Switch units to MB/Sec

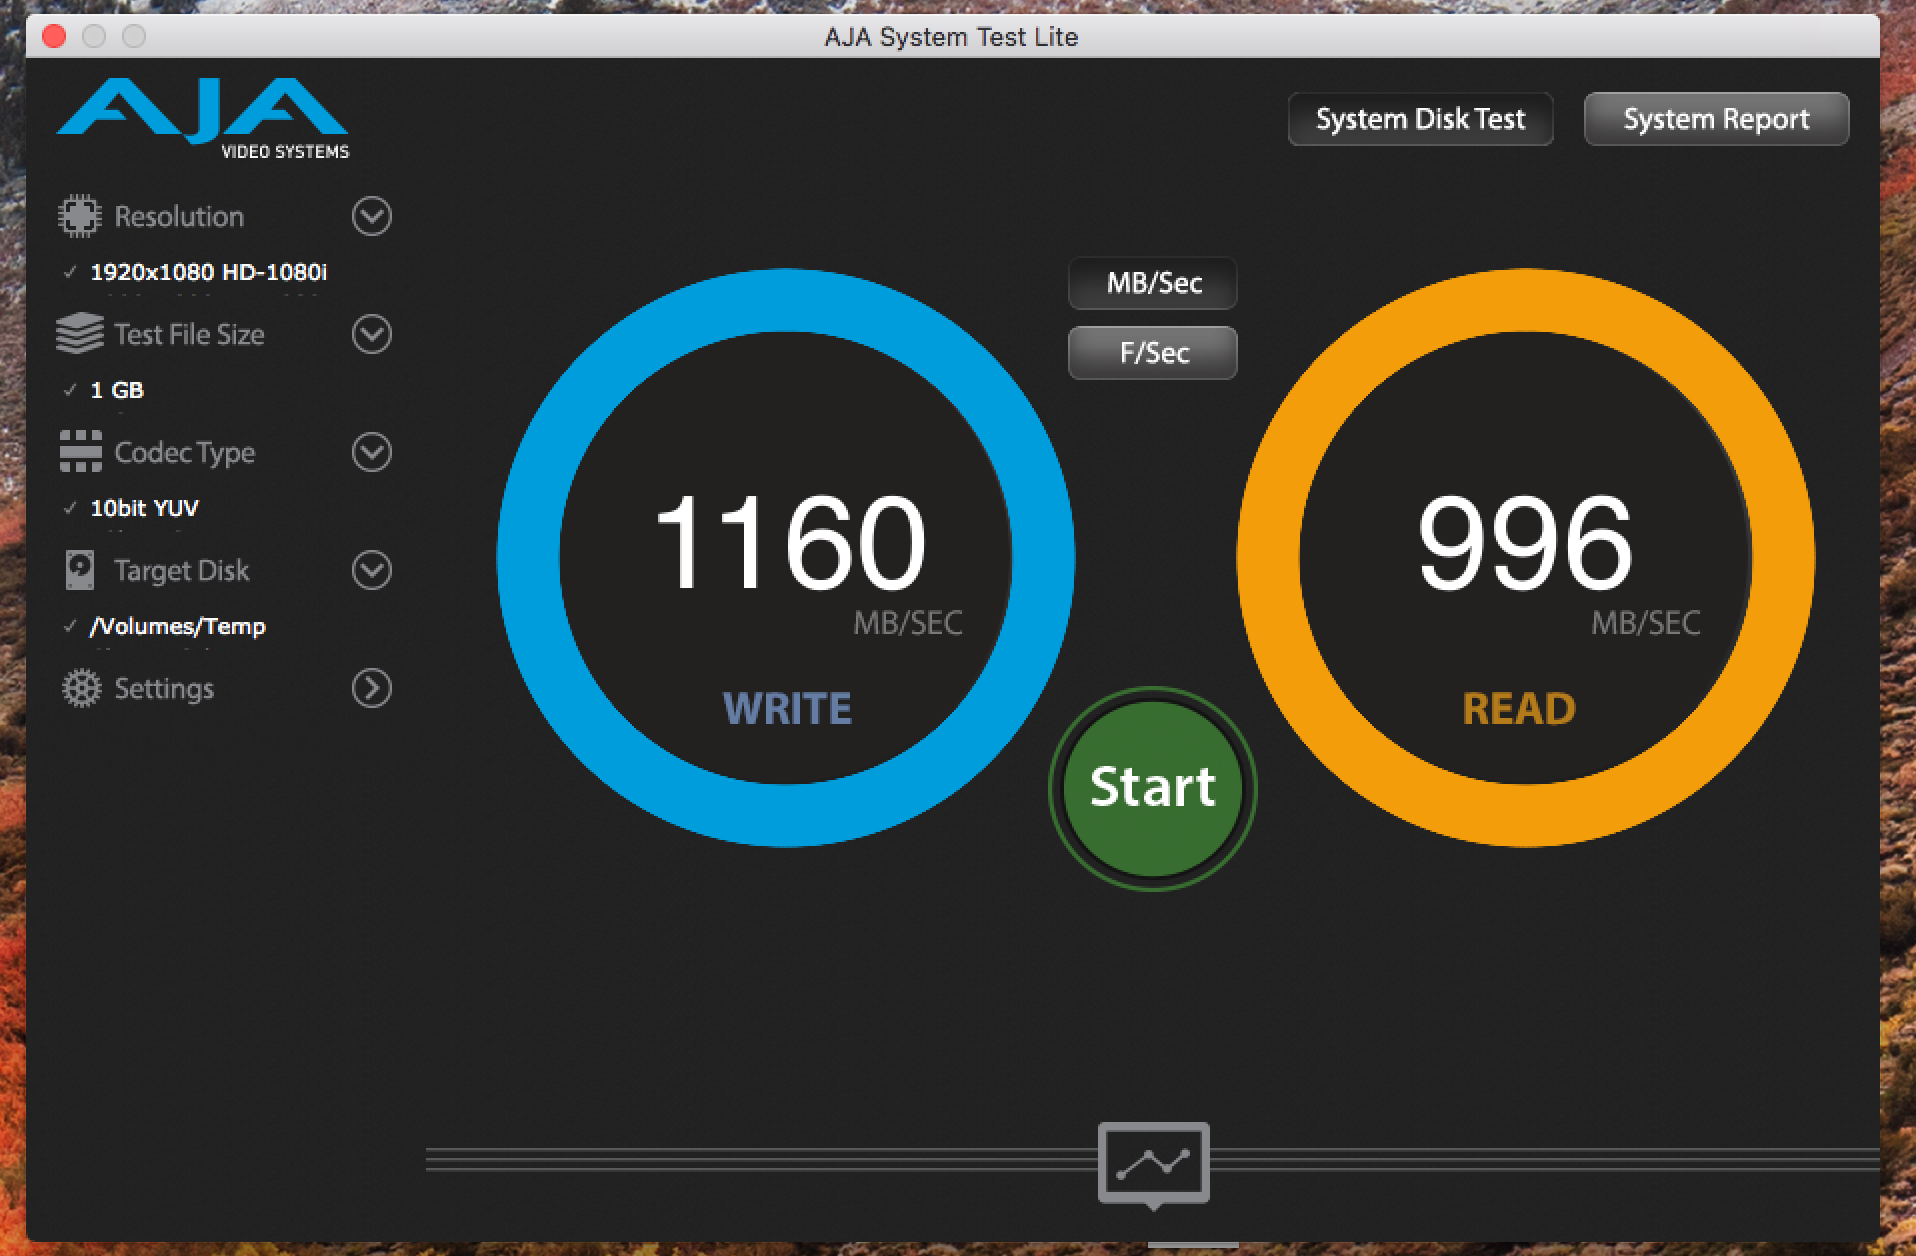[x=1153, y=283]
